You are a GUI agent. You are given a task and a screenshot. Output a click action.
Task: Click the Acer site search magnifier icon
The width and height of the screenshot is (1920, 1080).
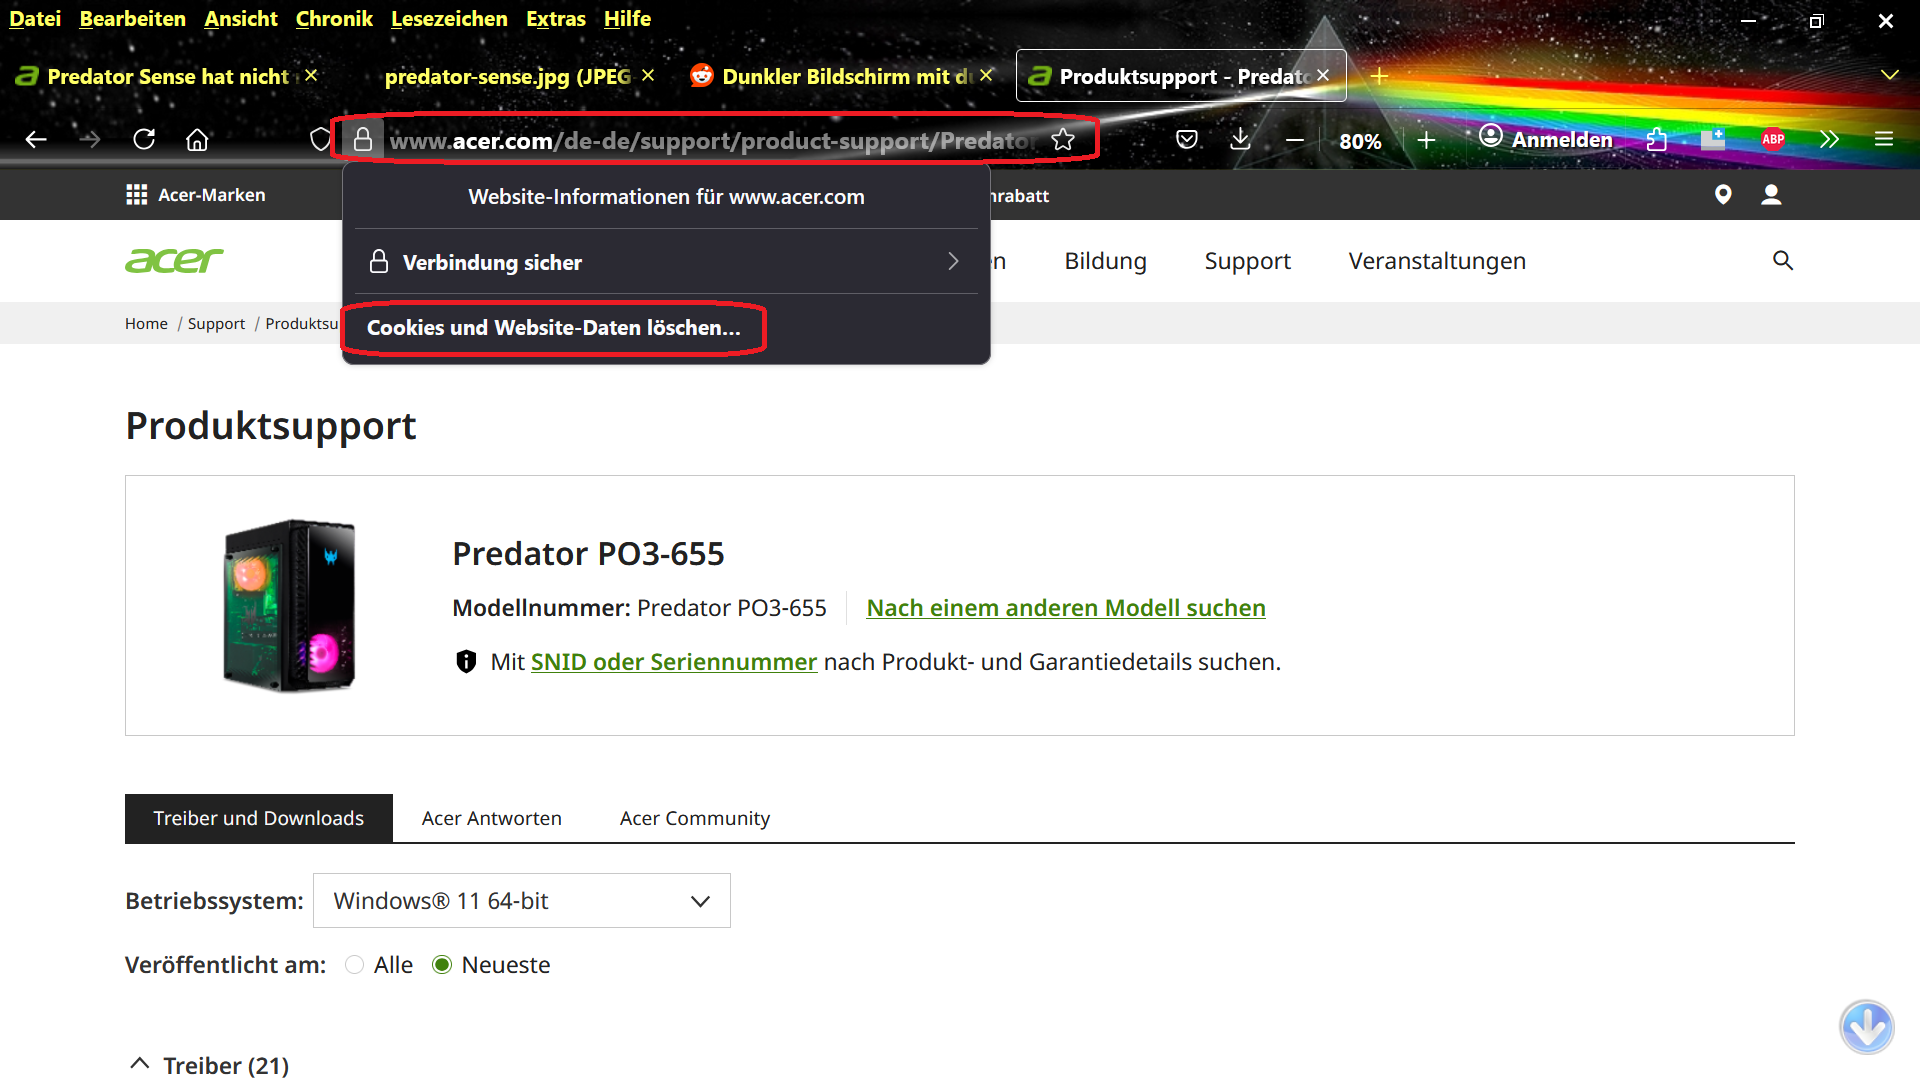point(1782,261)
